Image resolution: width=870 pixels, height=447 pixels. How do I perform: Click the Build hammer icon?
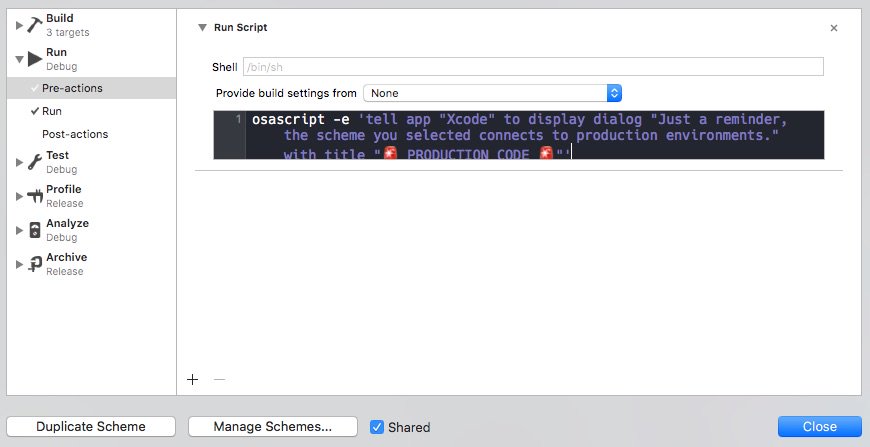34,25
